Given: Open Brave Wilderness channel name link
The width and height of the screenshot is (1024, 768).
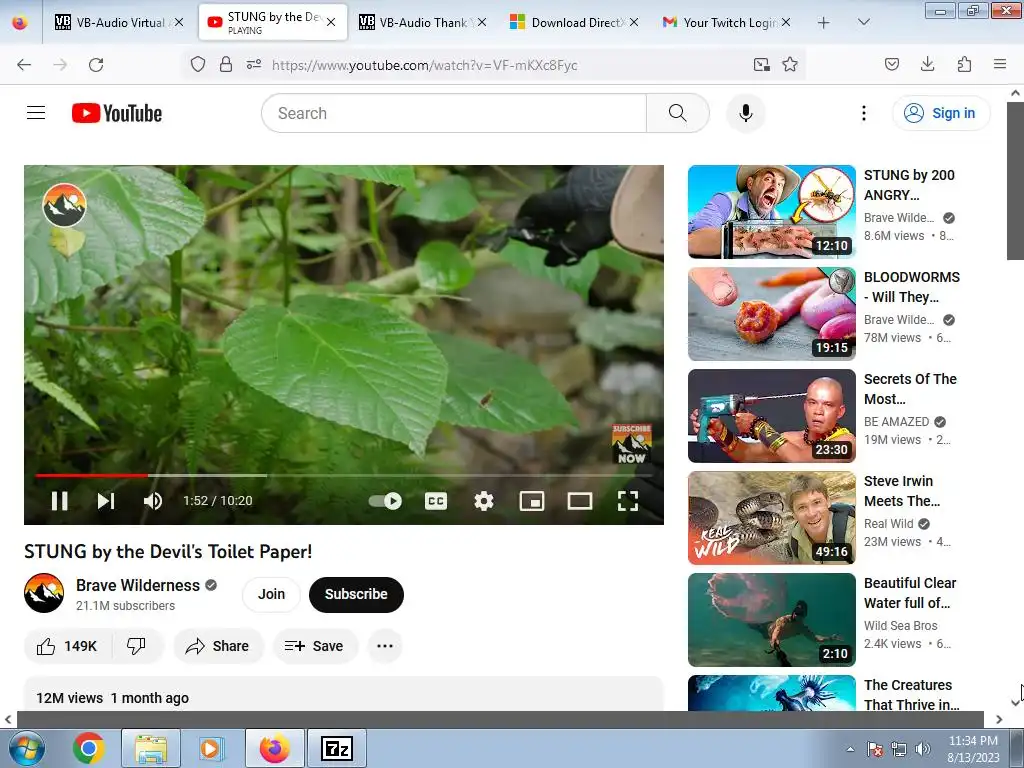Looking at the screenshot, I should (138, 585).
